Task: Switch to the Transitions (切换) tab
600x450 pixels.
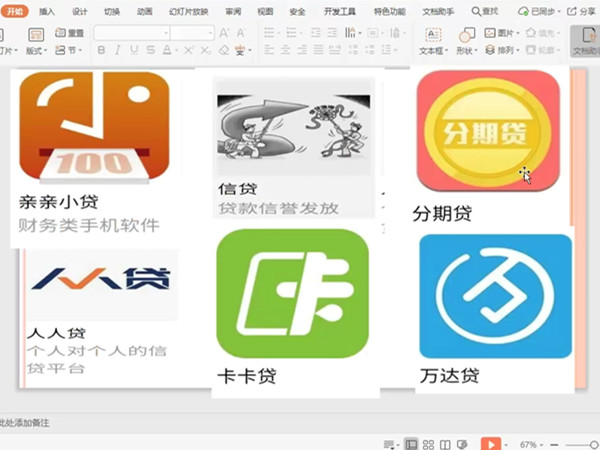Action: 112,12
